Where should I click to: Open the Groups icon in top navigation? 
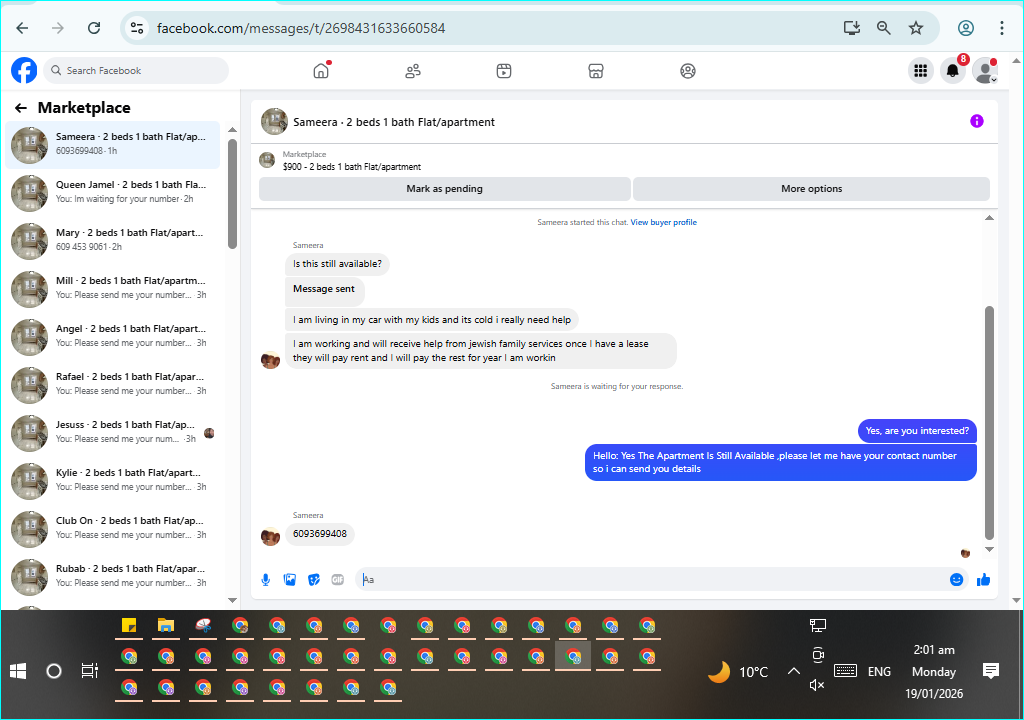[688, 71]
